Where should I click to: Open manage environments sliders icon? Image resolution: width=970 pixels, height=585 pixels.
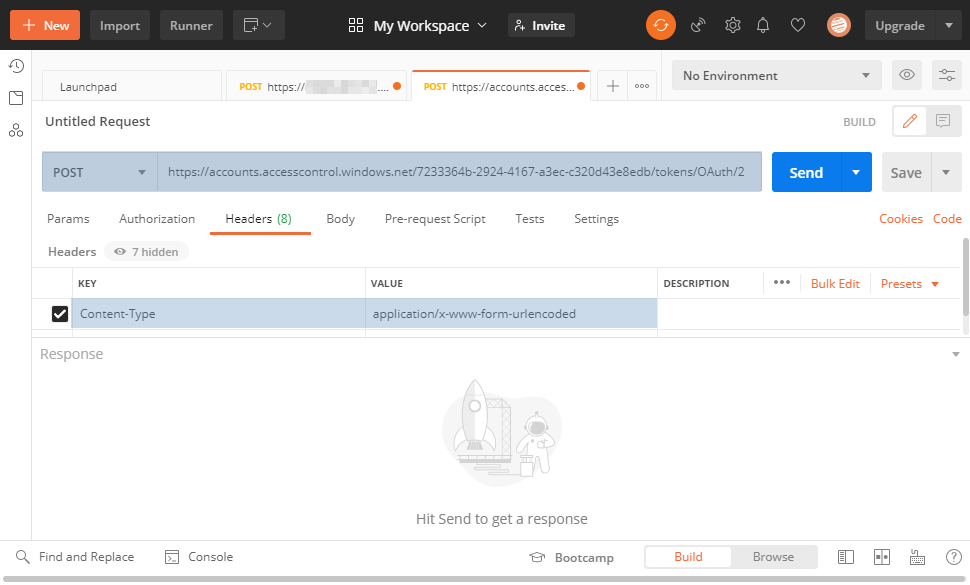coord(946,75)
